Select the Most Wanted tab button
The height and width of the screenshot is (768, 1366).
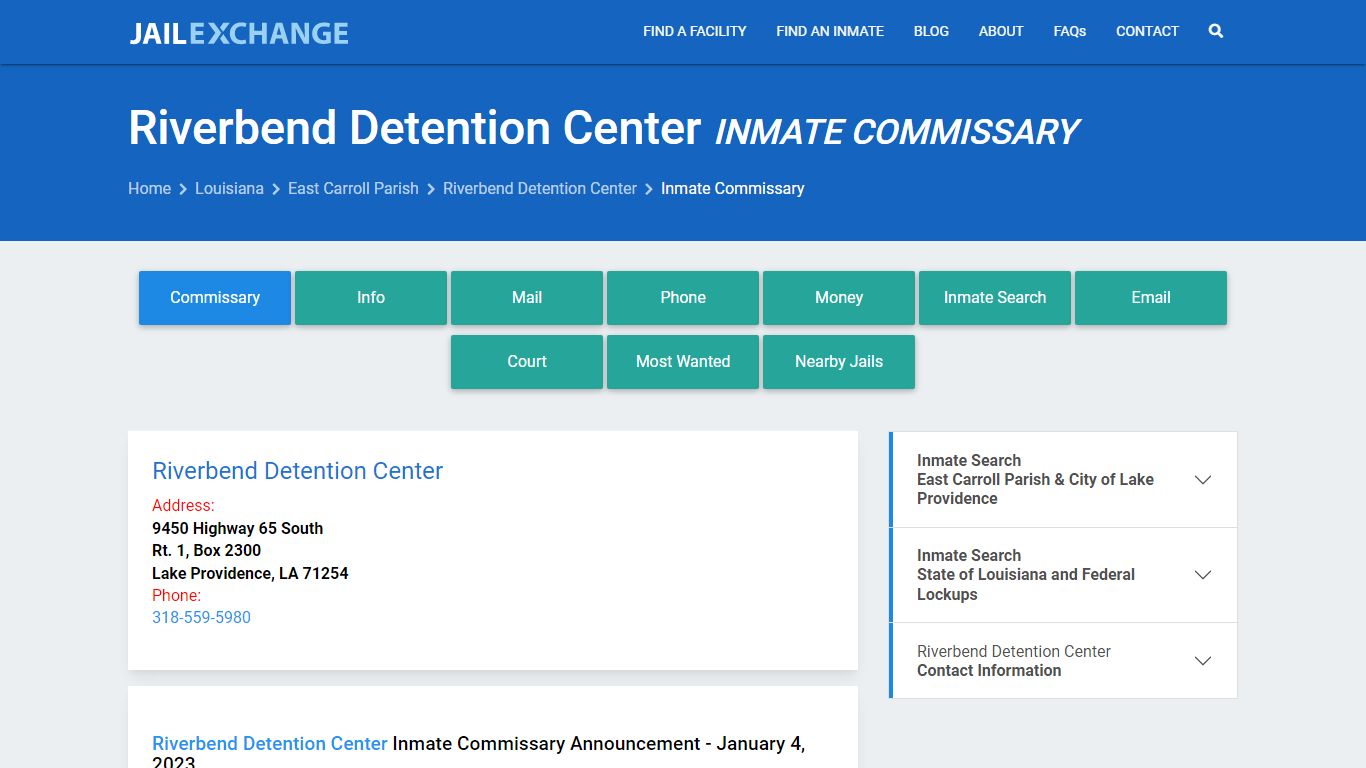[683, 362]
